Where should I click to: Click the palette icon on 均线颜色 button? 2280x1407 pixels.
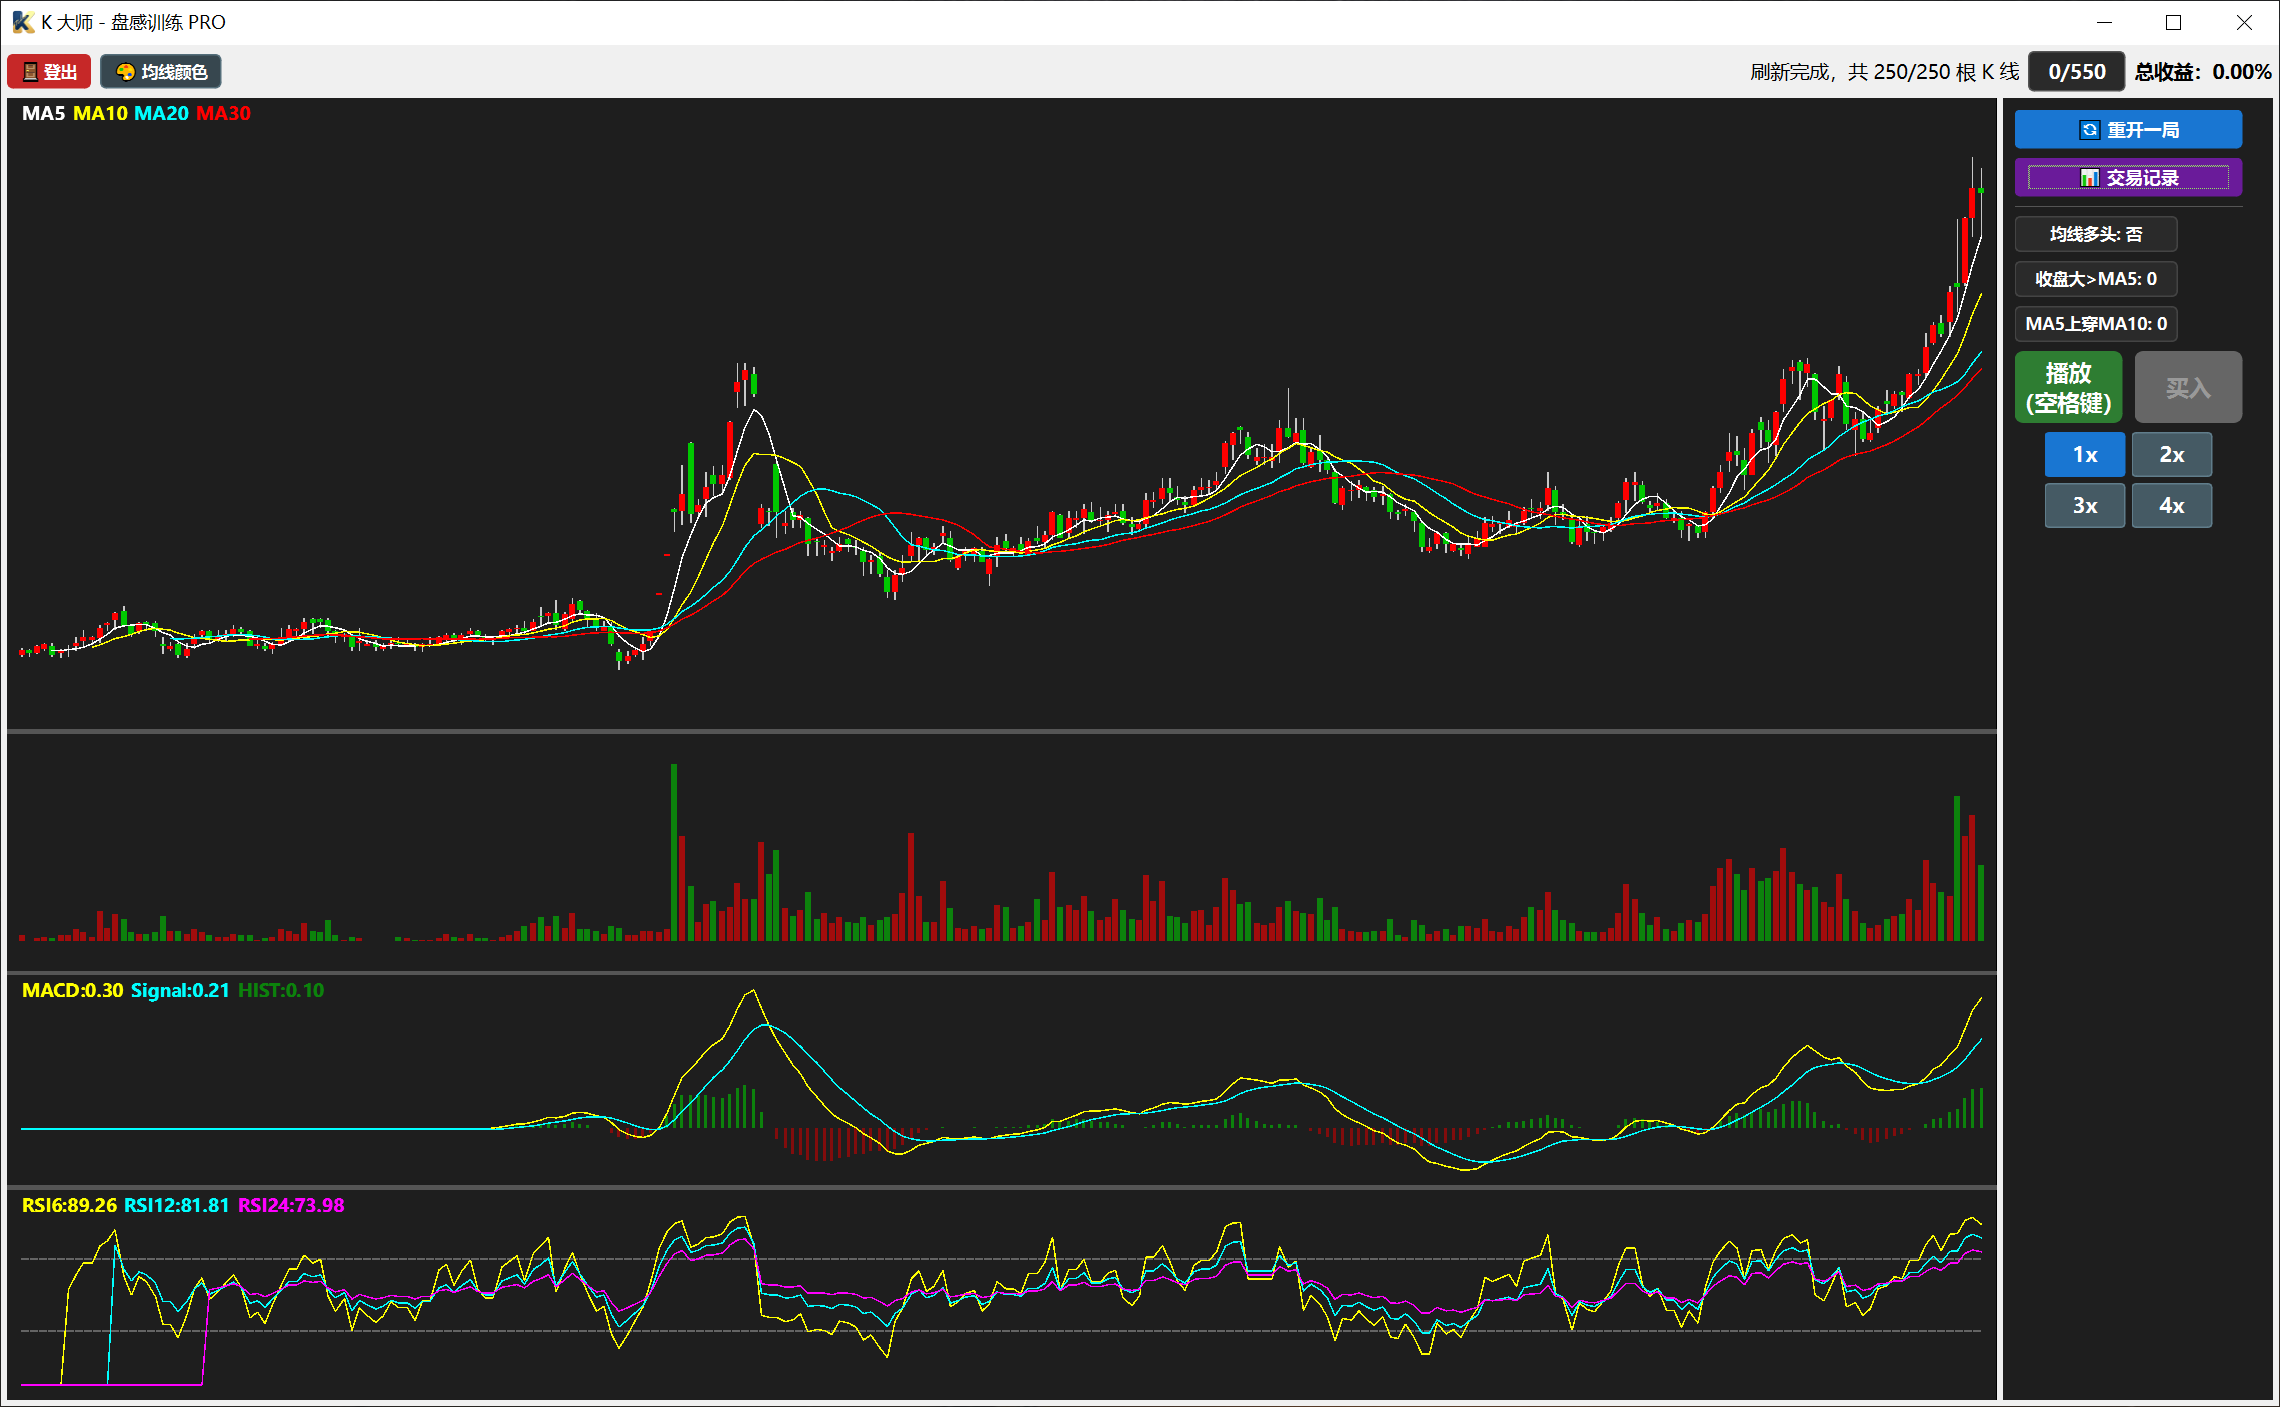click(126, 72)
